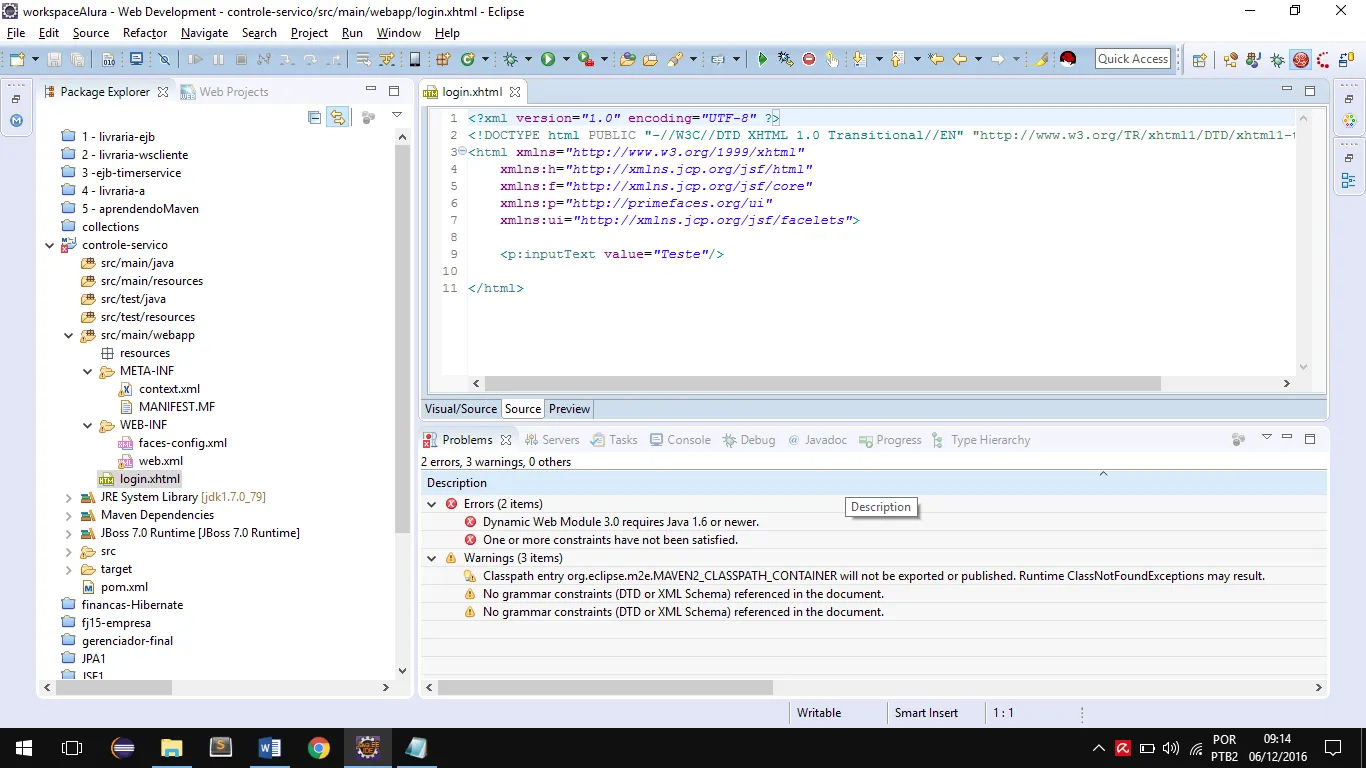Screen dimensions: 1366x768
Task: Switch to the Preview editor tab
Action: [x=569, y=409]
